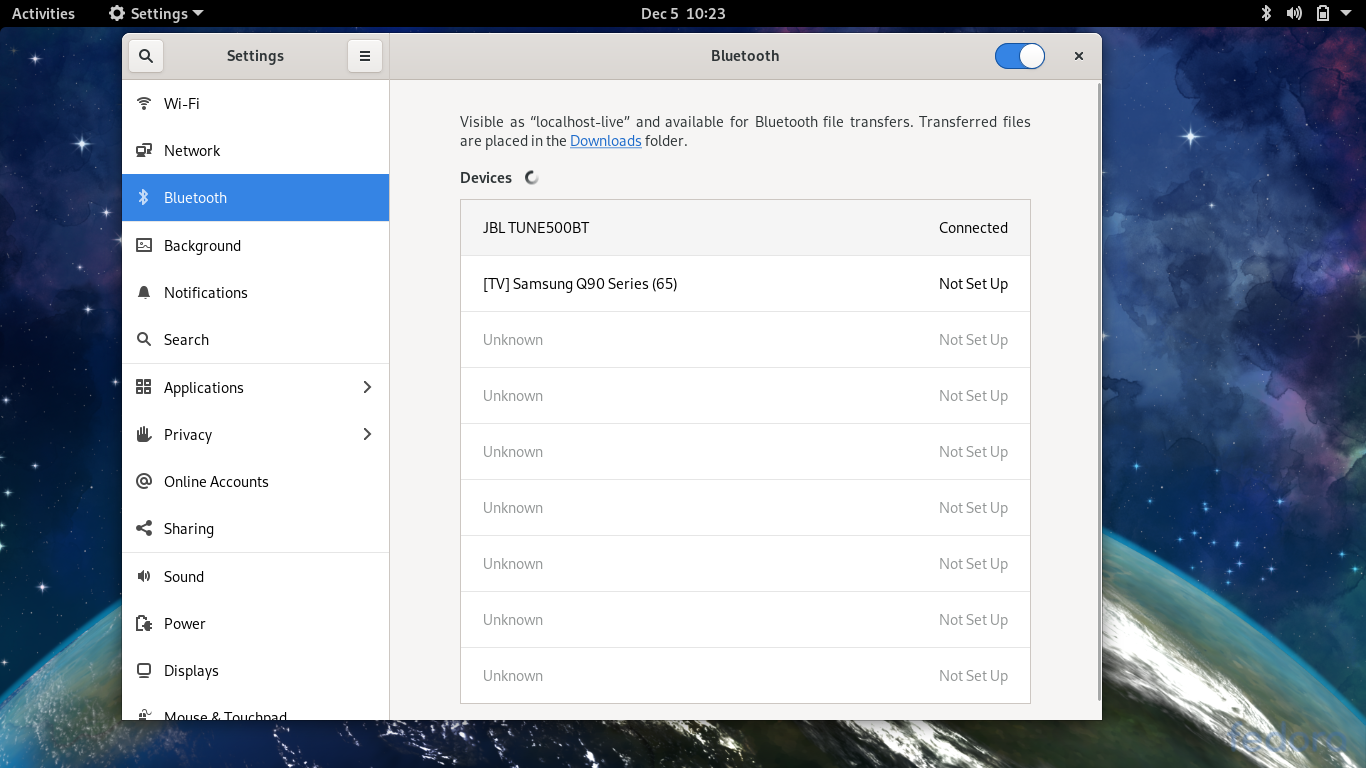The height and width of the screenshot is (768, 1366).
Task: Click the Privacy hand icon
Action: (x=144, y=434)
